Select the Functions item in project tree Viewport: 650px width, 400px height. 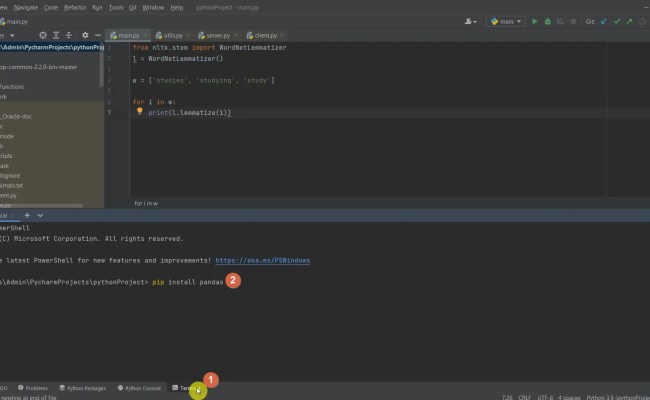(x=12, y=87)
